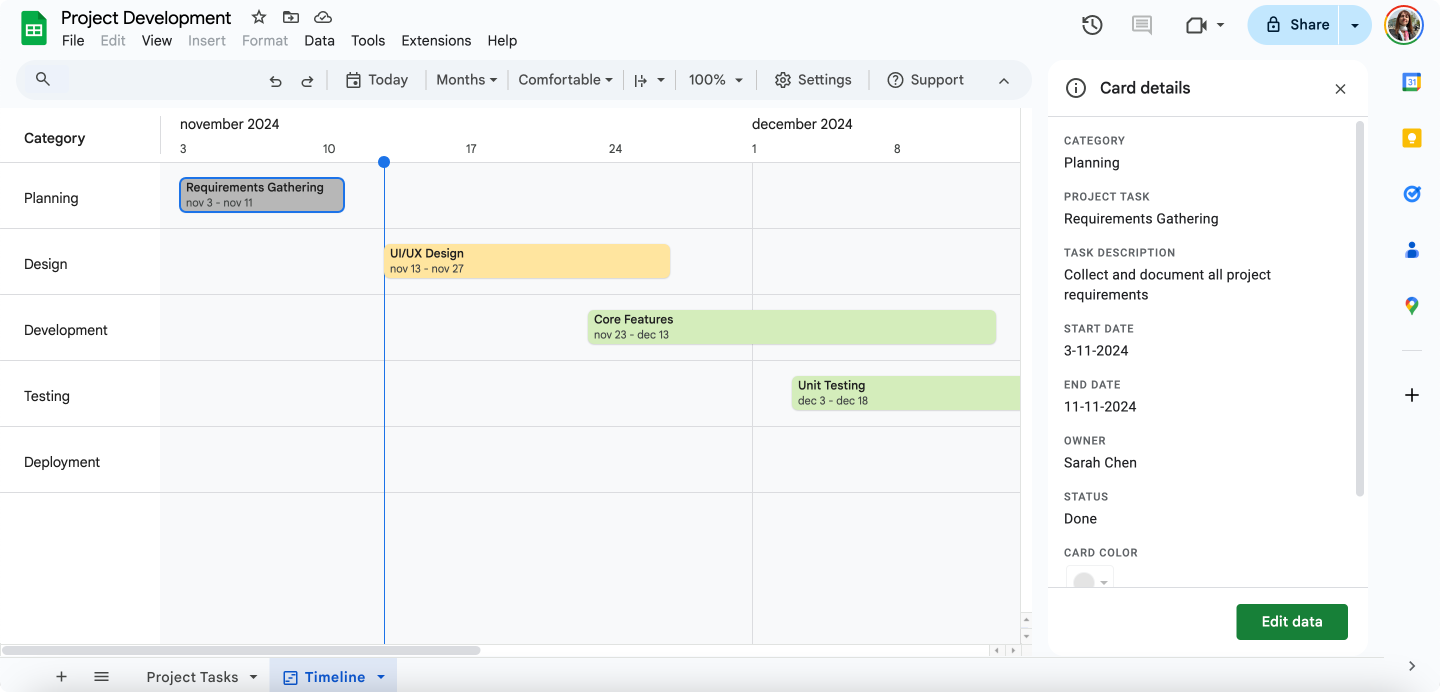Viewport: 1440px width, 692px height.
Task: Click the Today button
Action: coord(377,80)
